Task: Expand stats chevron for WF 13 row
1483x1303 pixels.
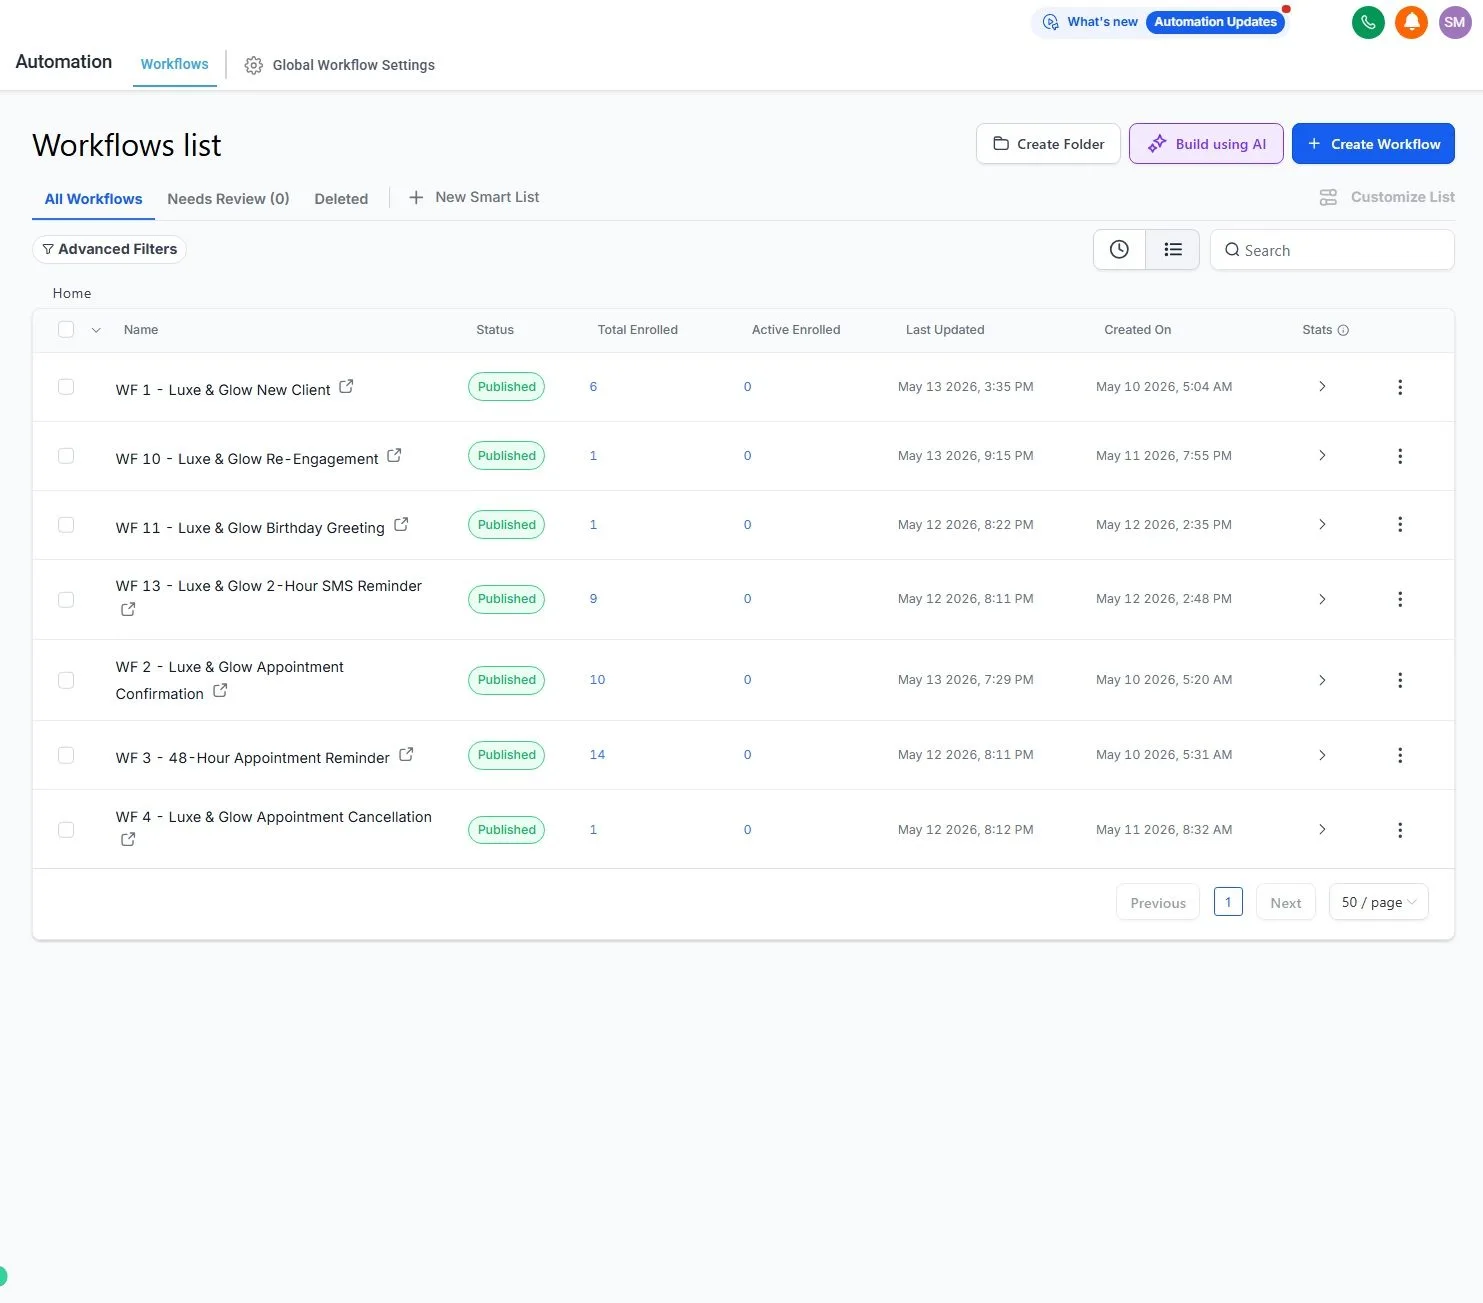Action: pos(1322,599)
